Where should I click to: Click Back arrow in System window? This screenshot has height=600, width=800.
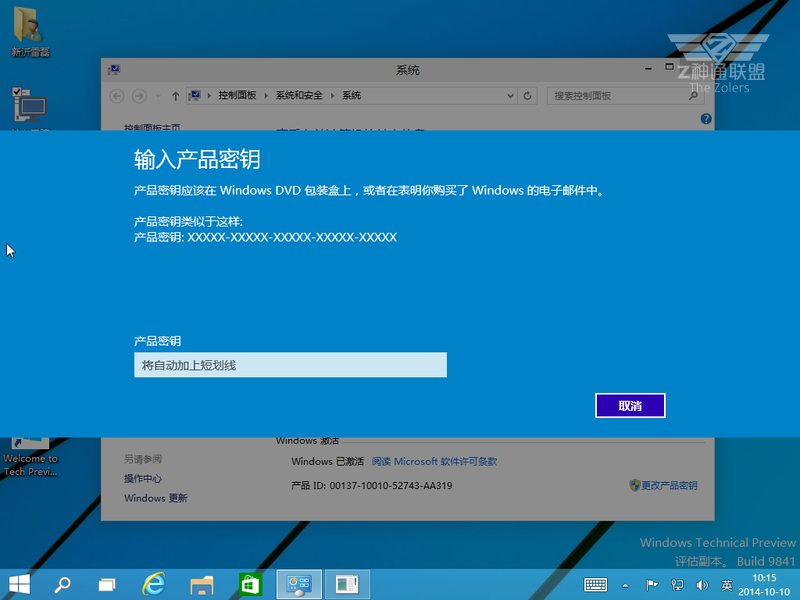[117, 96]
